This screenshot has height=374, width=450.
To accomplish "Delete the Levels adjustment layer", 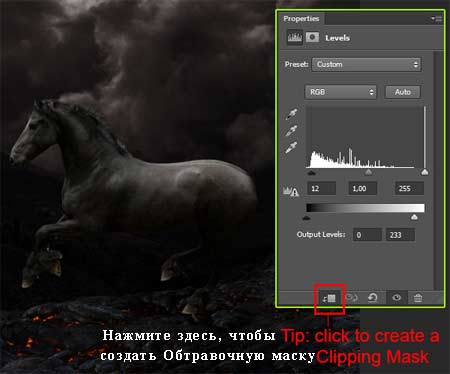I will tap(418, 297).
